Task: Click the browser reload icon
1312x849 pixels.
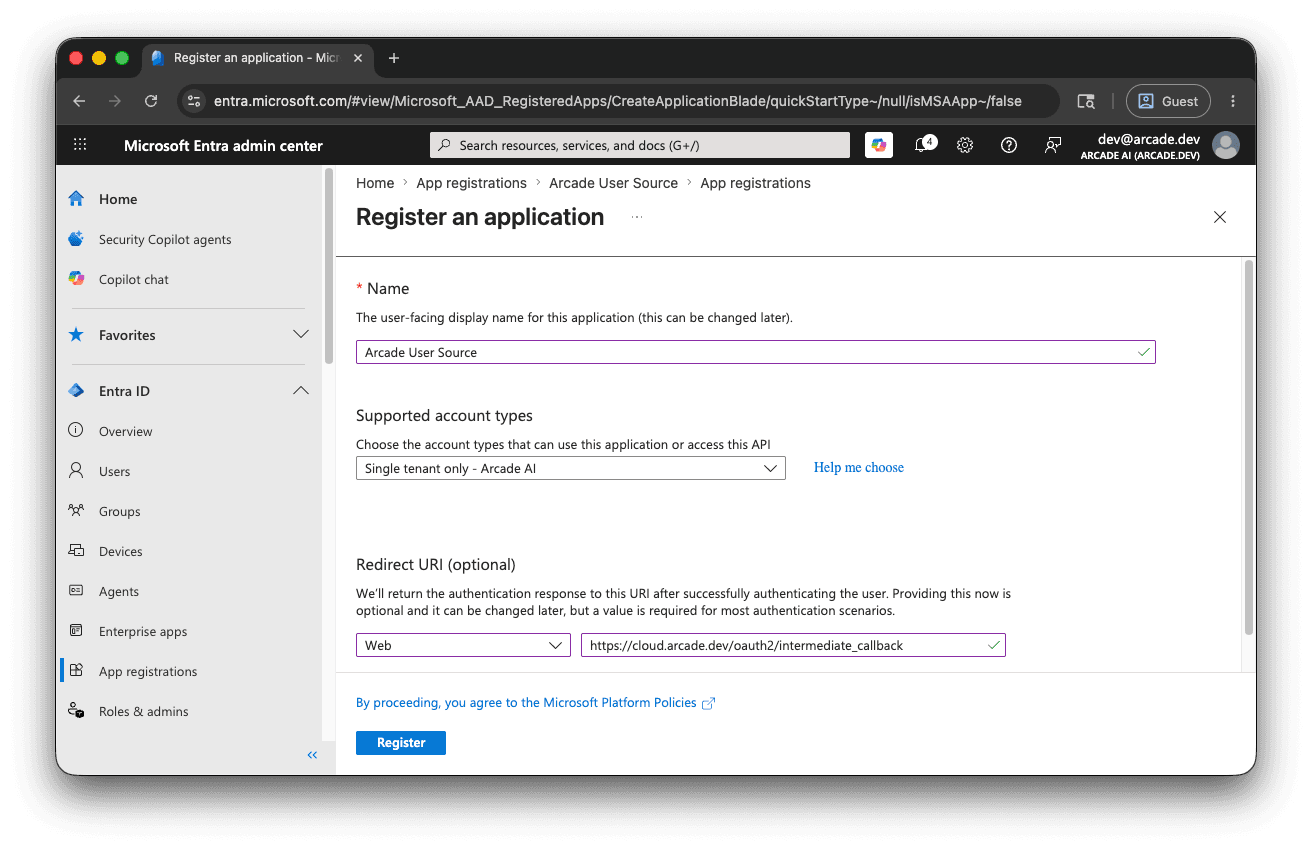Action: (151, 101)
